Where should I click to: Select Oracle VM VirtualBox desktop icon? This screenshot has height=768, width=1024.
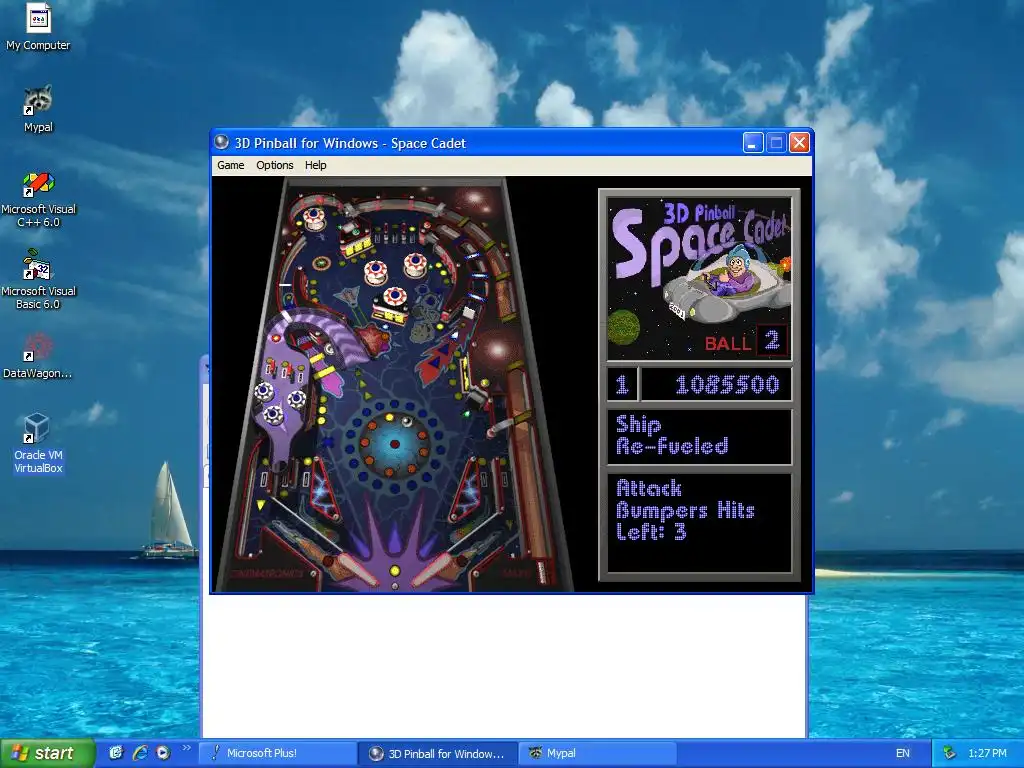pyautogui.click(x=38, y=443)
